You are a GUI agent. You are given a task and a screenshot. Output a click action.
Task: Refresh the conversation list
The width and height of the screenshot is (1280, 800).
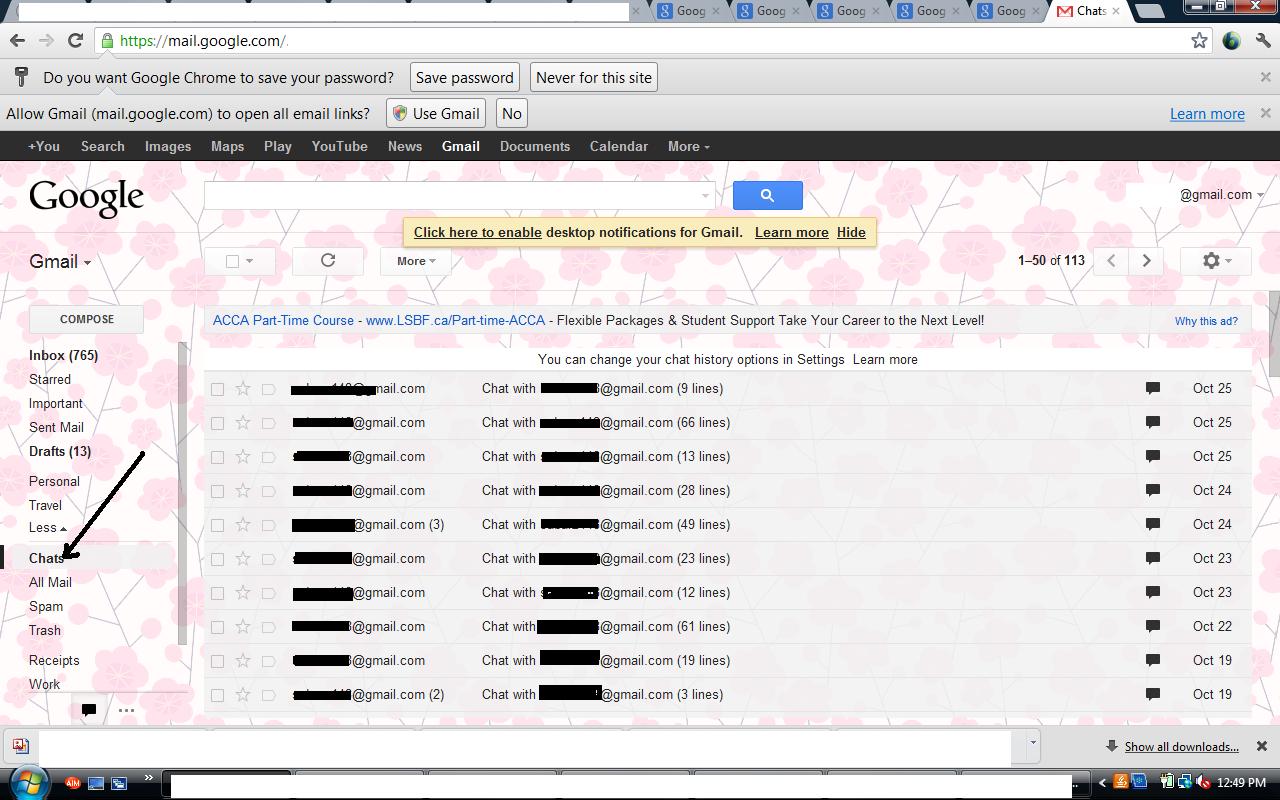tap(327, 260)
